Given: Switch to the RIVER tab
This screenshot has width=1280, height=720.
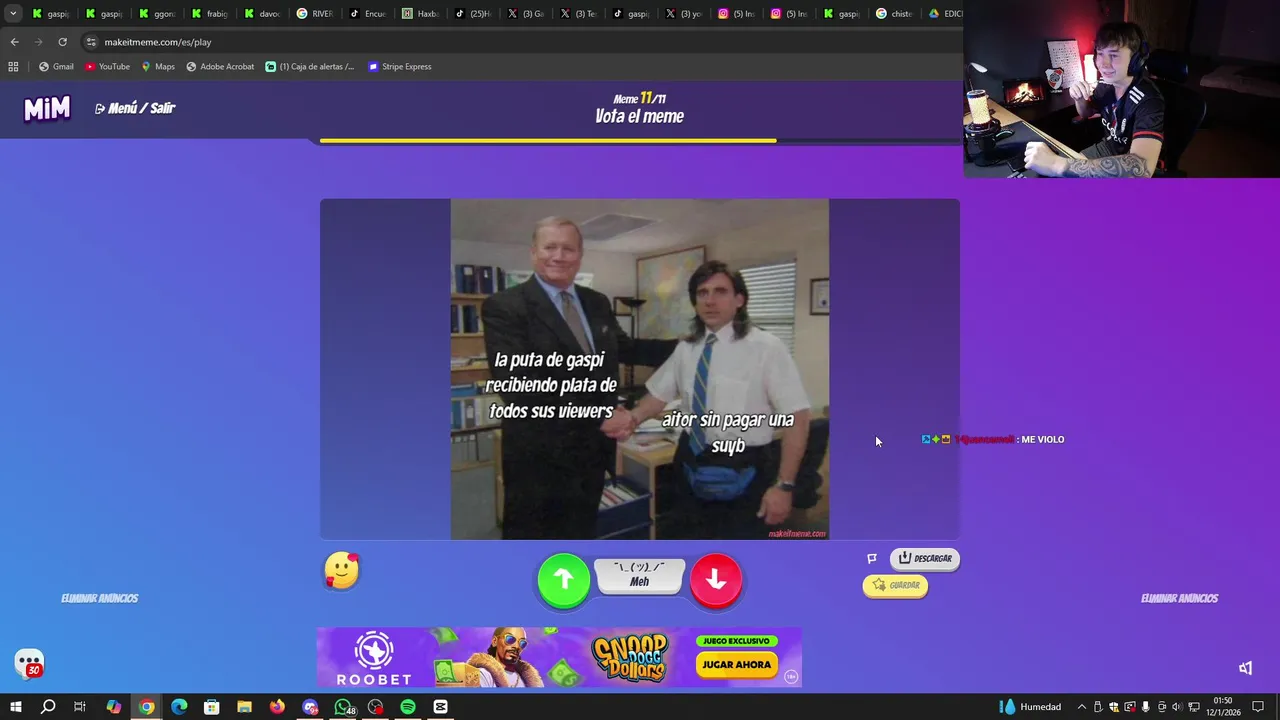Looking at the screenshot, I should [315, 13].
